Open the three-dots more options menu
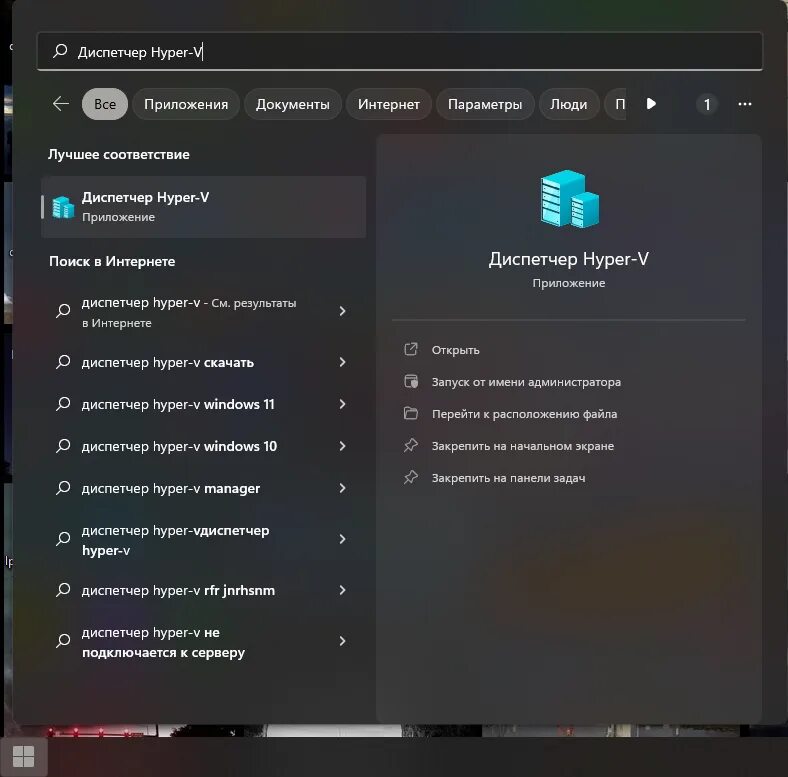 coord(745,104)
